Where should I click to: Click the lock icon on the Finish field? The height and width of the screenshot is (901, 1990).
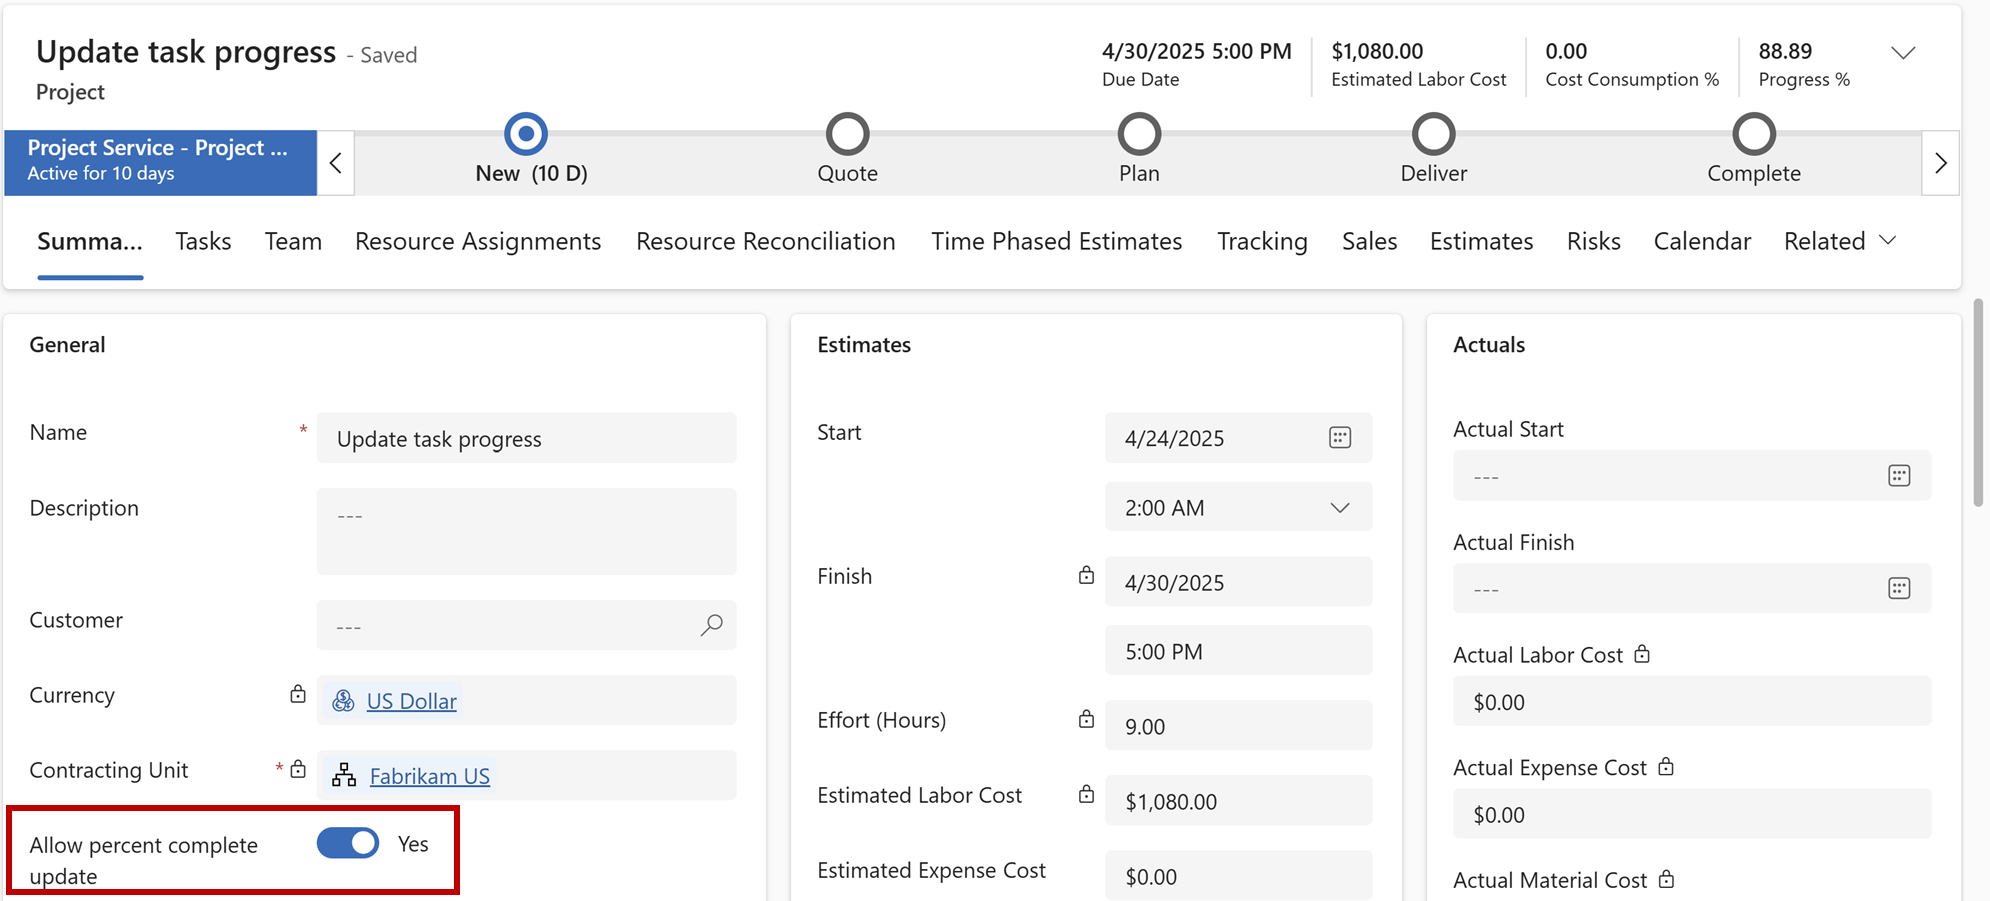[x=1086, y=575]
